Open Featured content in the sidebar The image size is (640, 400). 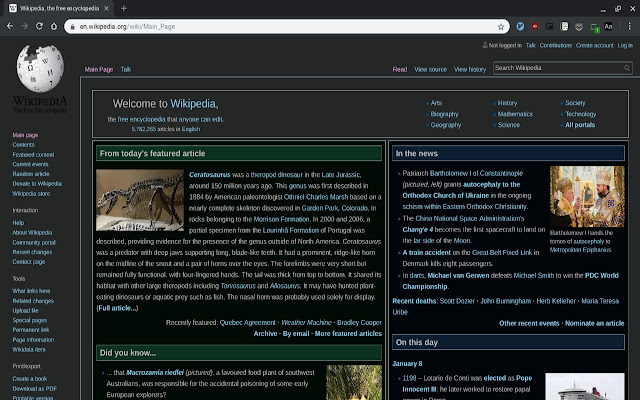point(33,155)
